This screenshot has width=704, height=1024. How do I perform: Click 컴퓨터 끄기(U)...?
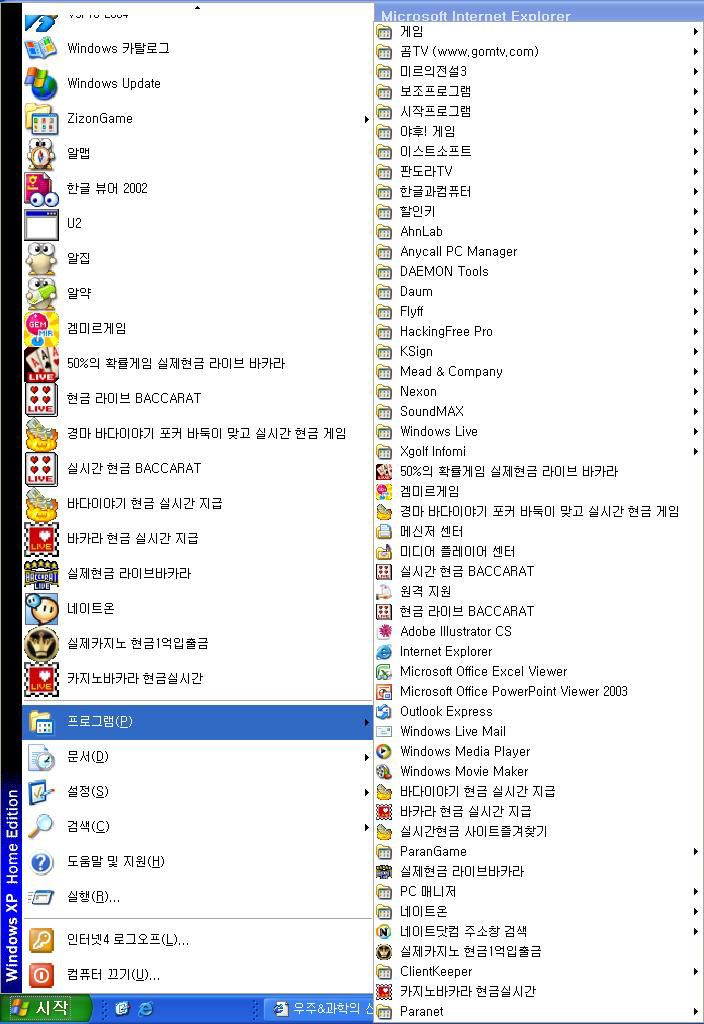click(x=197, y=975)
